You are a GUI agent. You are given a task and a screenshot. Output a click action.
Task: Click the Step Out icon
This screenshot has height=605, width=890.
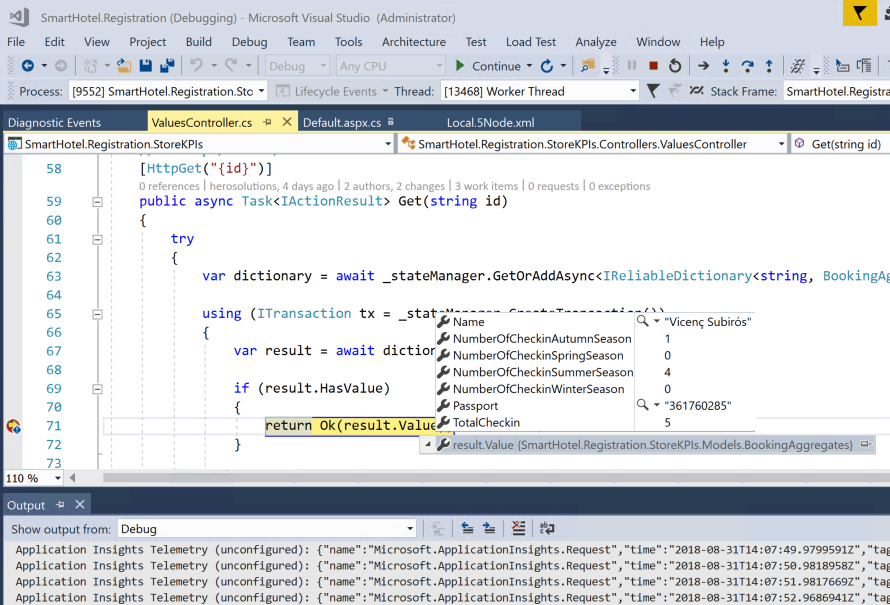(x=769, y=66)
